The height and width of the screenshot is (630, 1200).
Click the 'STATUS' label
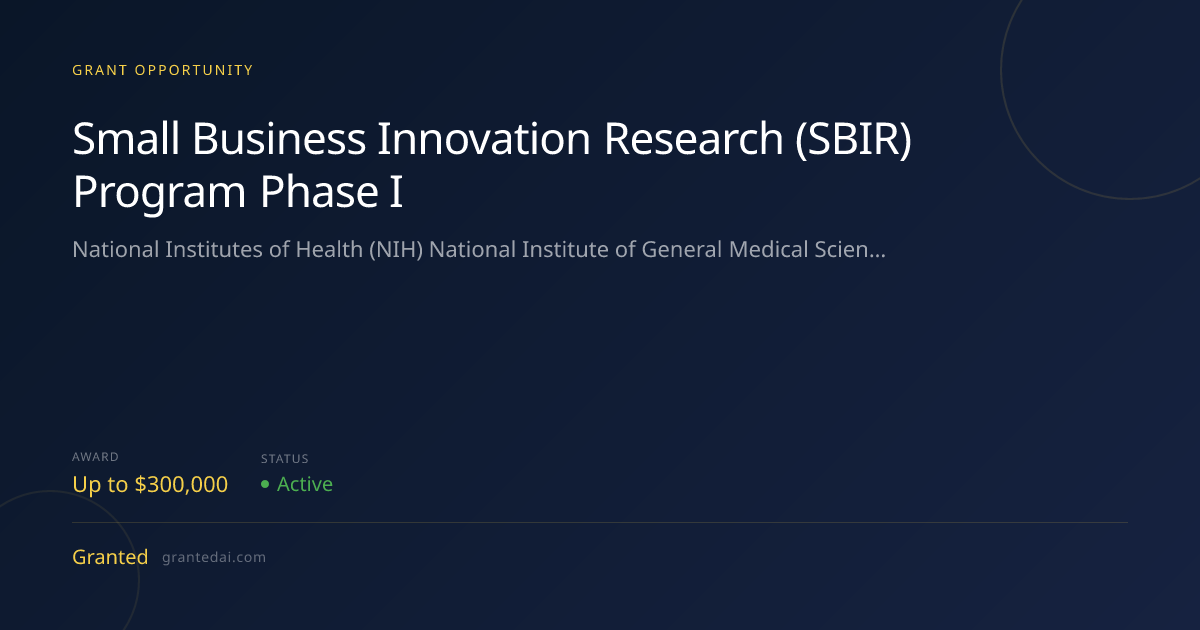tap(283, 459)
